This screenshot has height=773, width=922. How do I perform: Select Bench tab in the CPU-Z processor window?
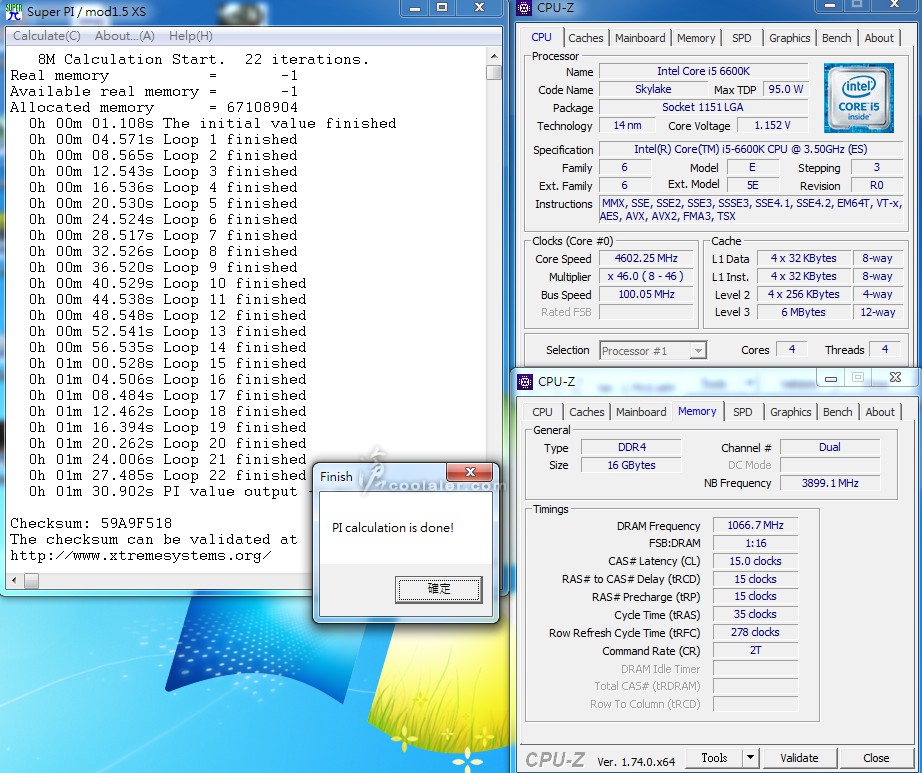click(836, 38)
